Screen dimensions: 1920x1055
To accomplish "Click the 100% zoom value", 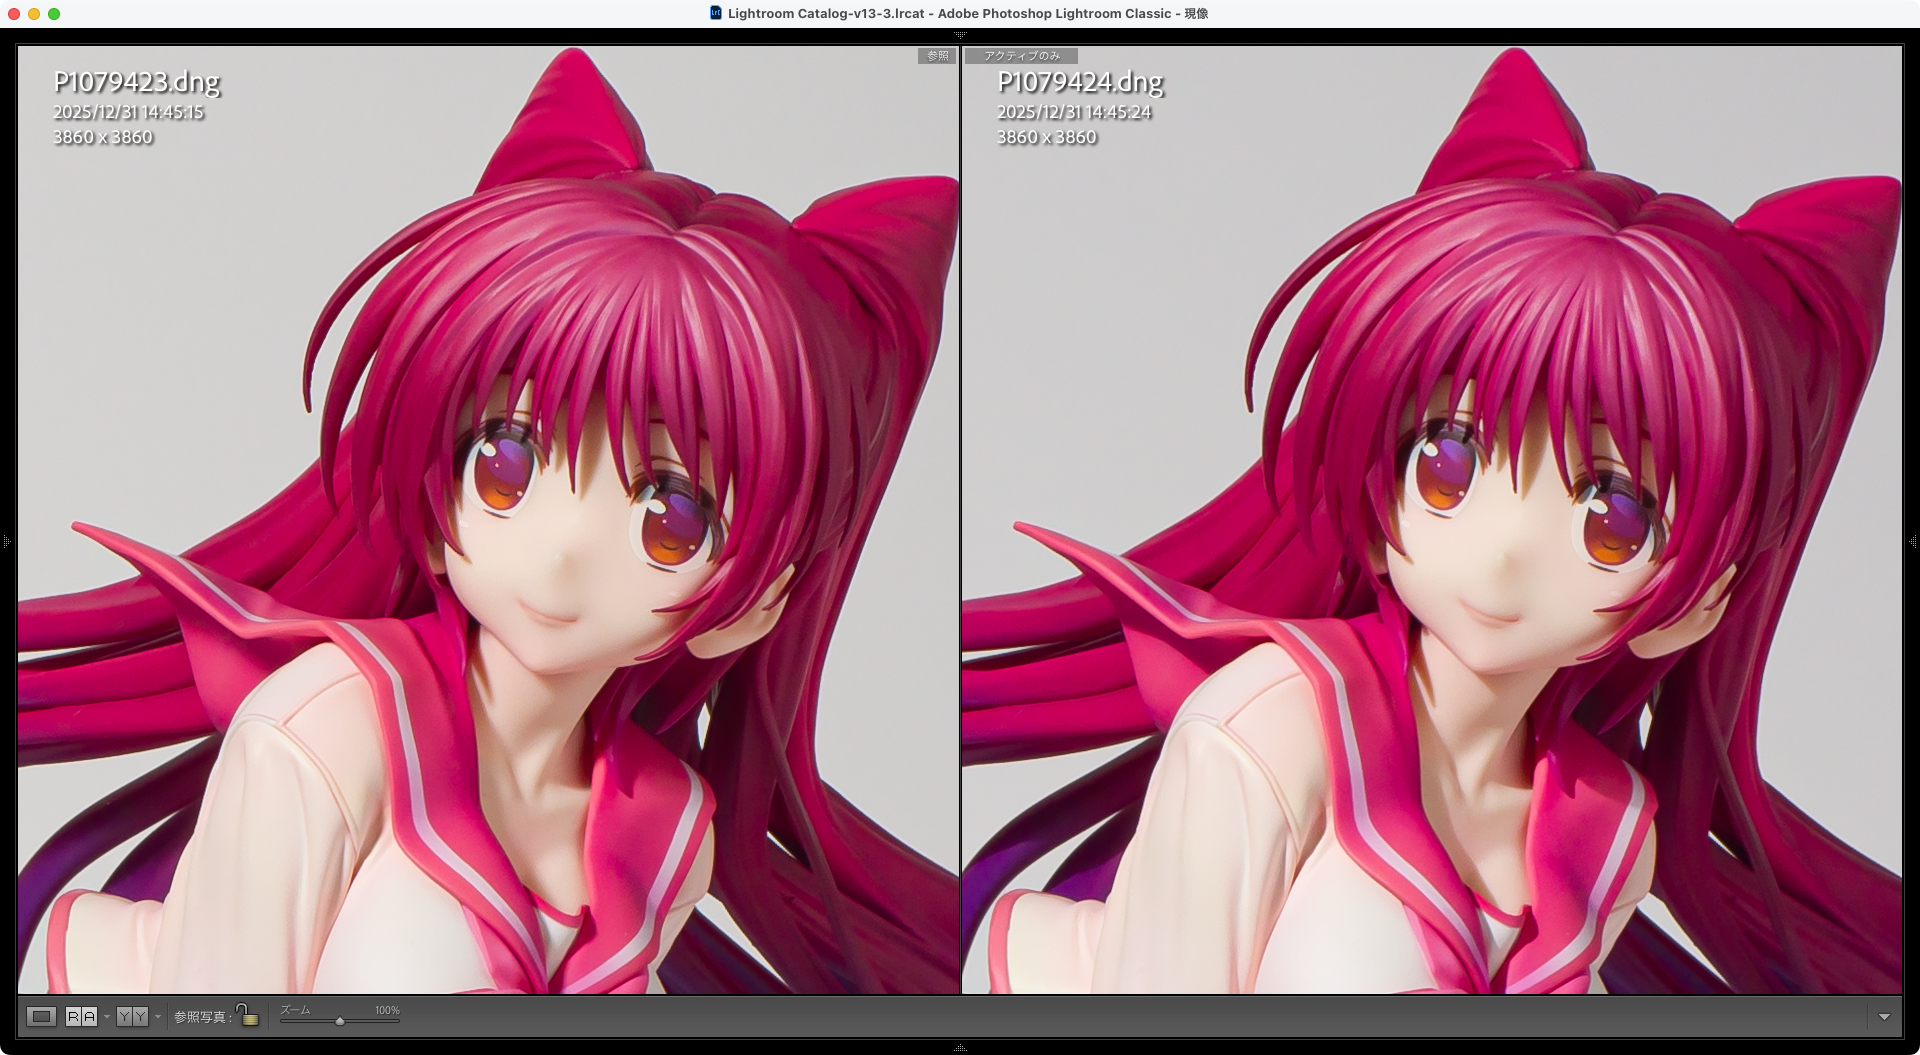I will click(x=387, y=1010).
